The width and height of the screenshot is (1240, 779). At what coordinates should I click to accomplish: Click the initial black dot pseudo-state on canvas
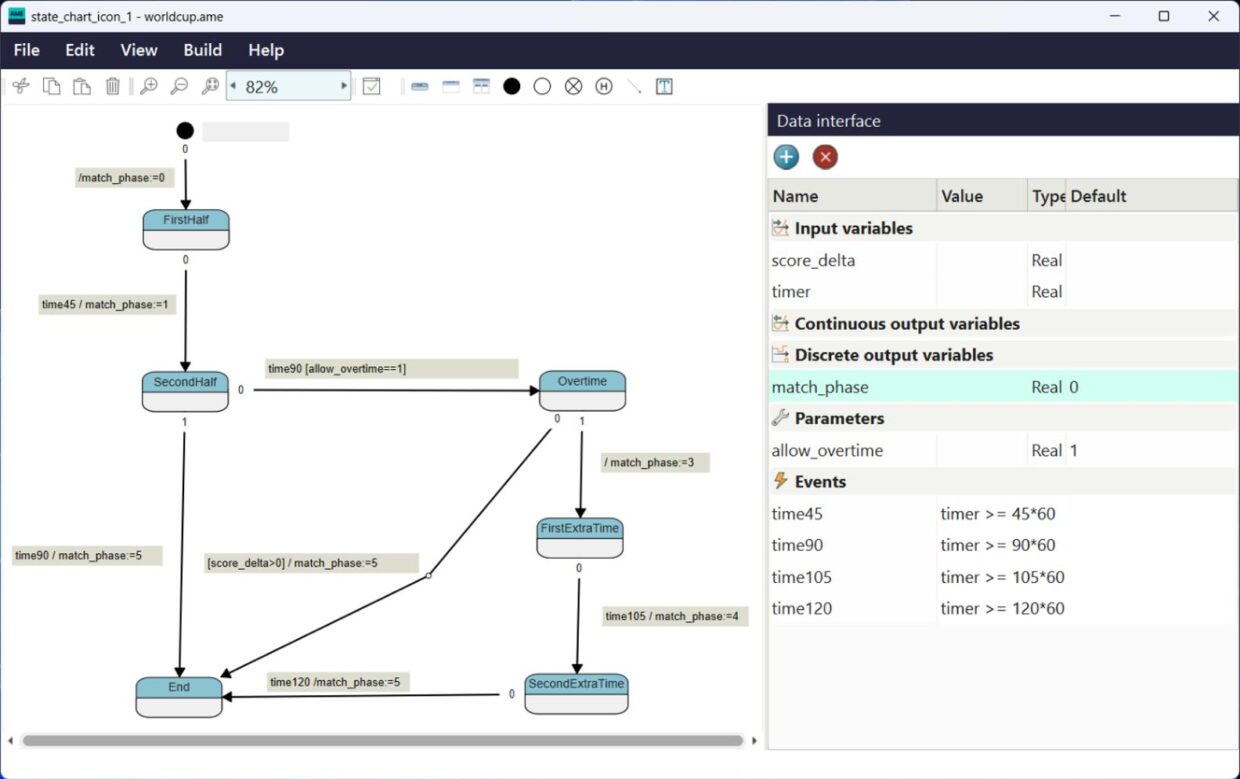[185, 130]
